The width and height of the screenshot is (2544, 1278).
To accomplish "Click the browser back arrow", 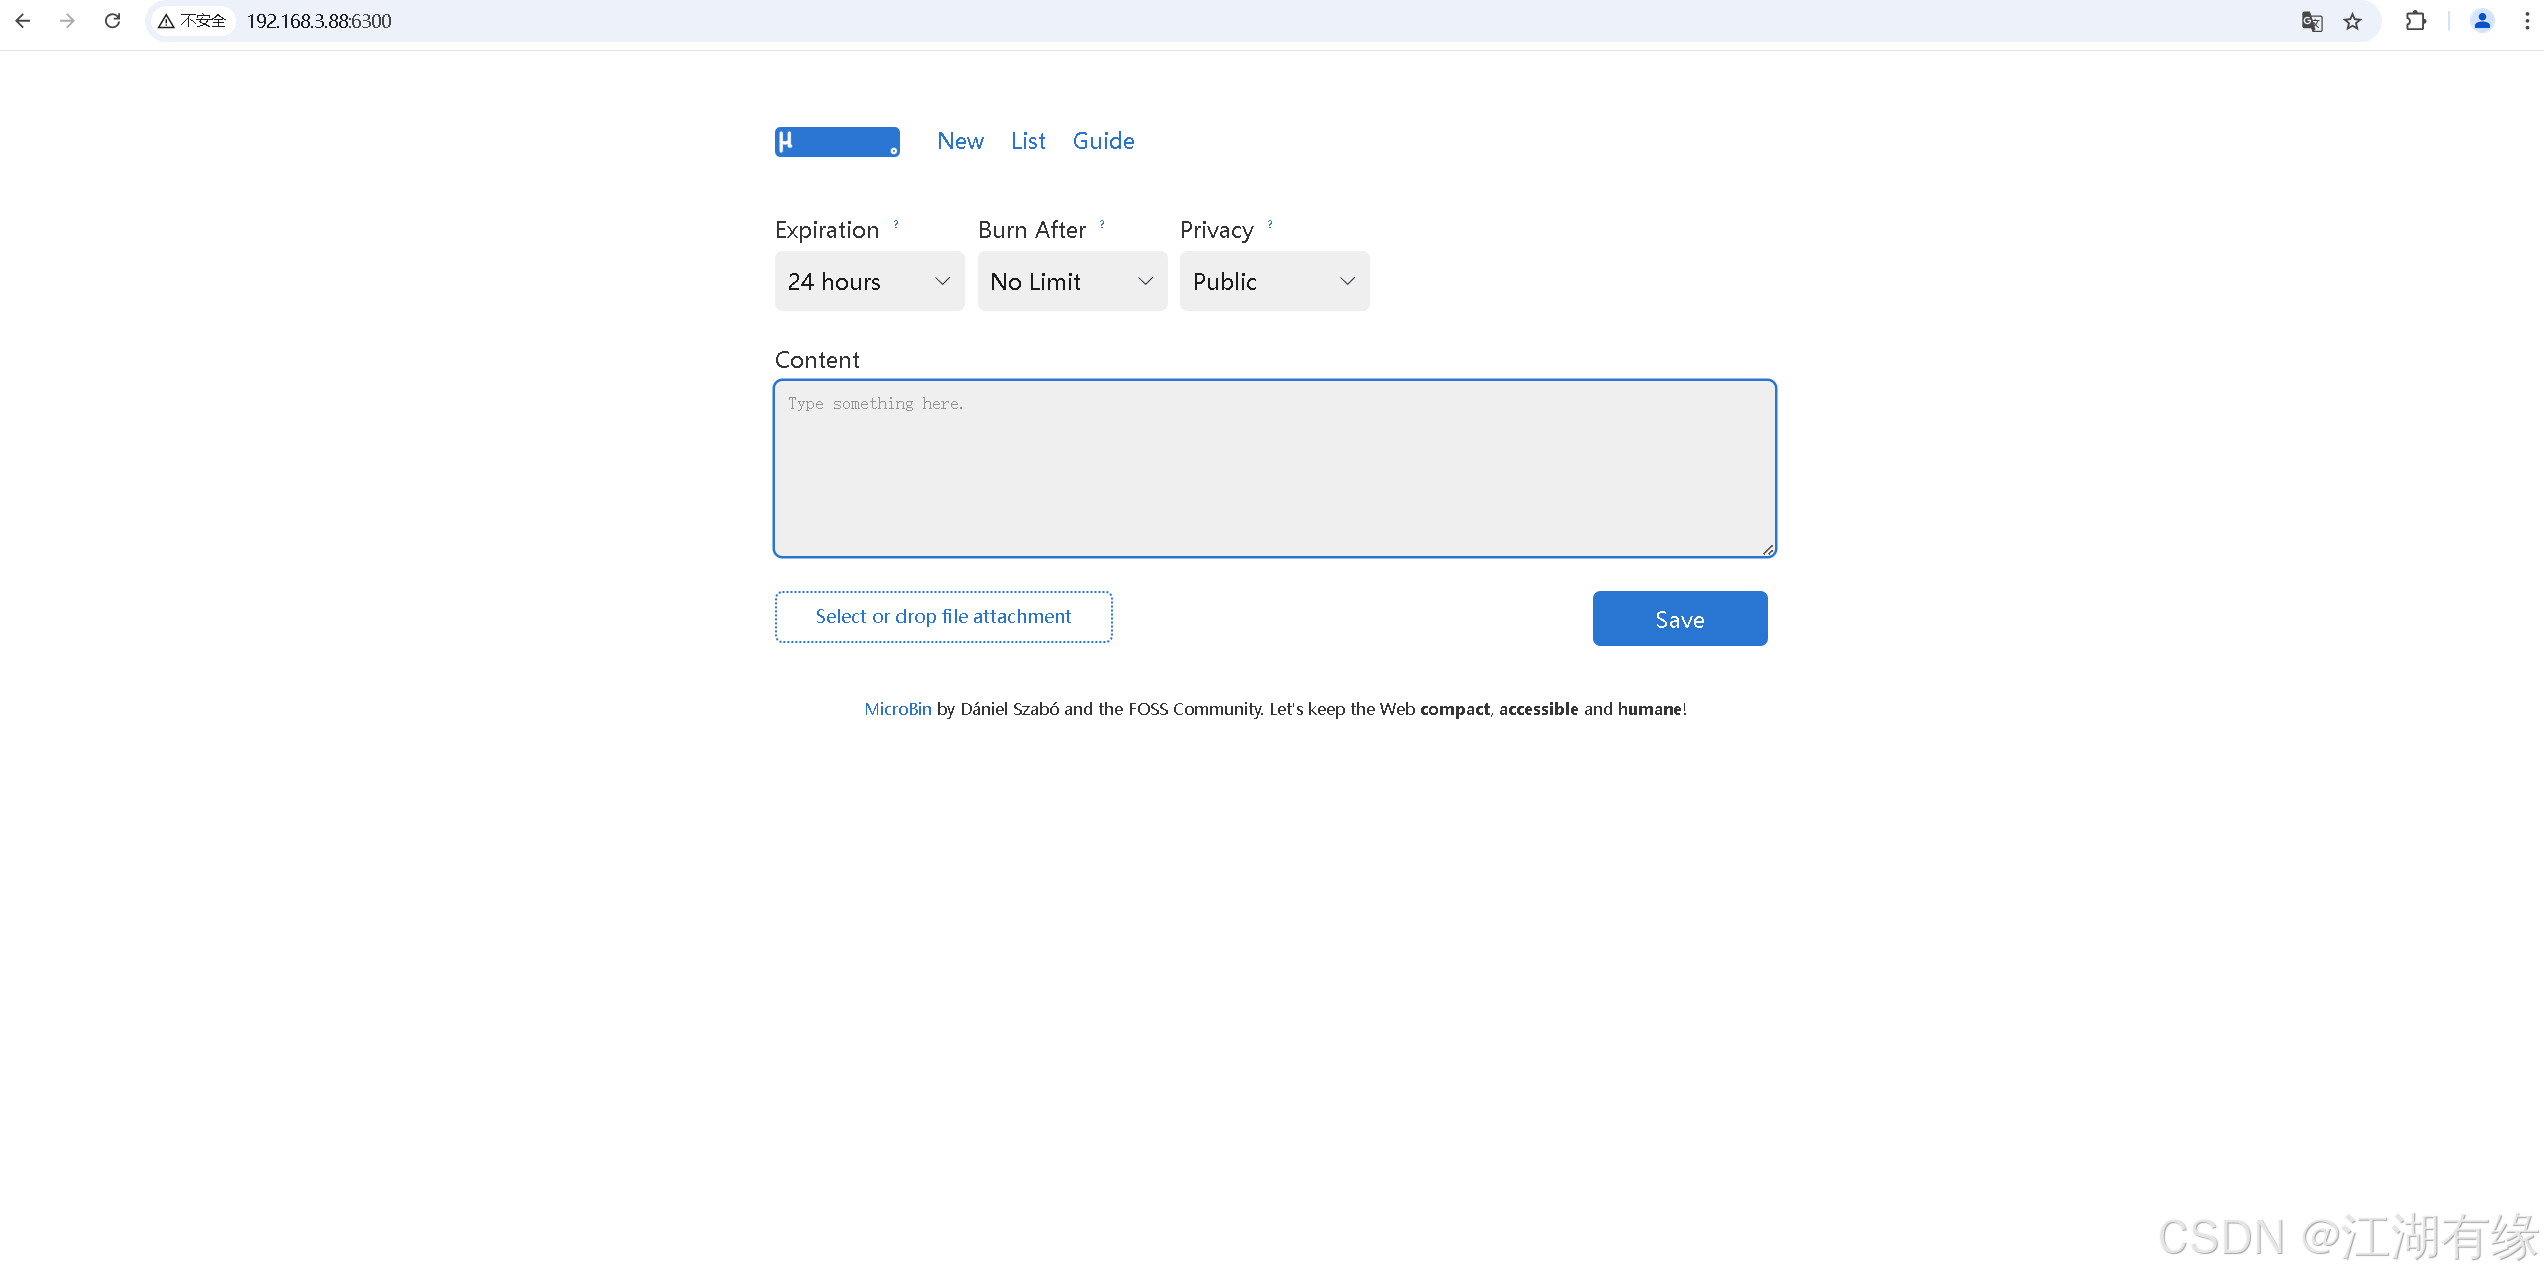I will click(x=22, y=21).
